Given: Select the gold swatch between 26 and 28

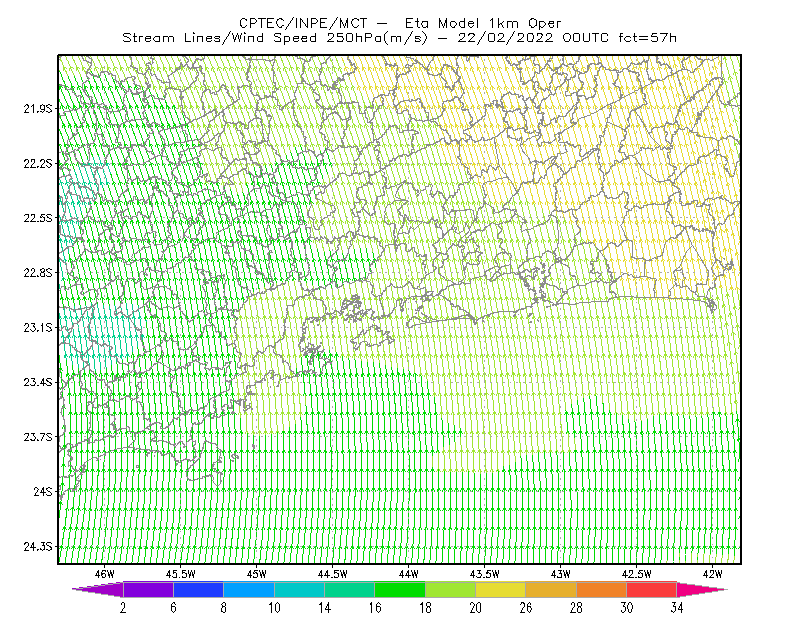Looking at the screenshot, I should (551, 589).
